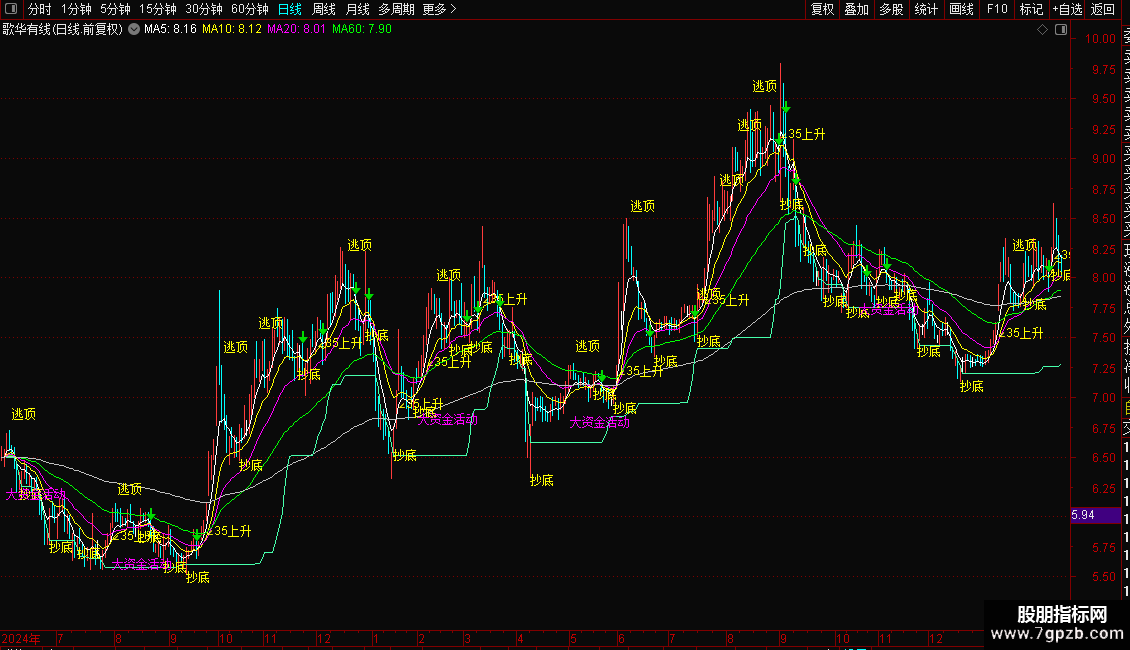Select the 30分钟 period tab
1130x650 pixels.
204,9
